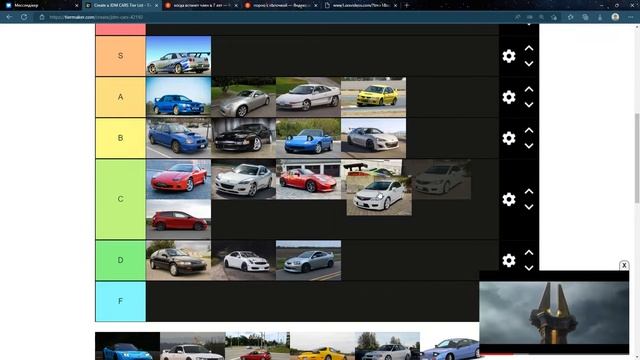Move A tier row up with arrow
640x360 pixels.
click(529, 89)
